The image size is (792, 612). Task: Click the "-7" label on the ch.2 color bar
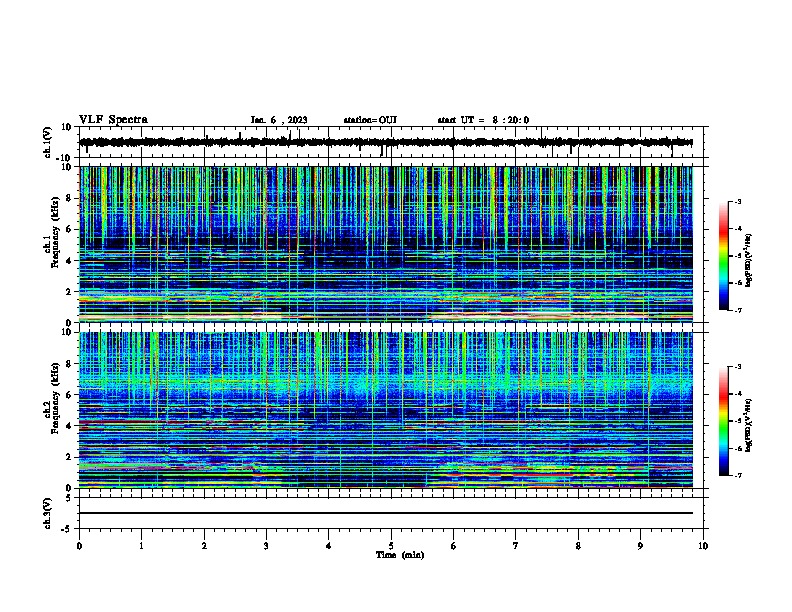tap(737, 475)
